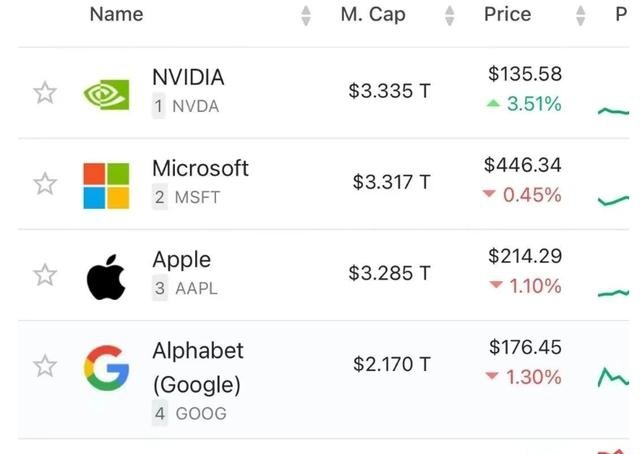Sort by Price using sort arrows

(580, 16)
